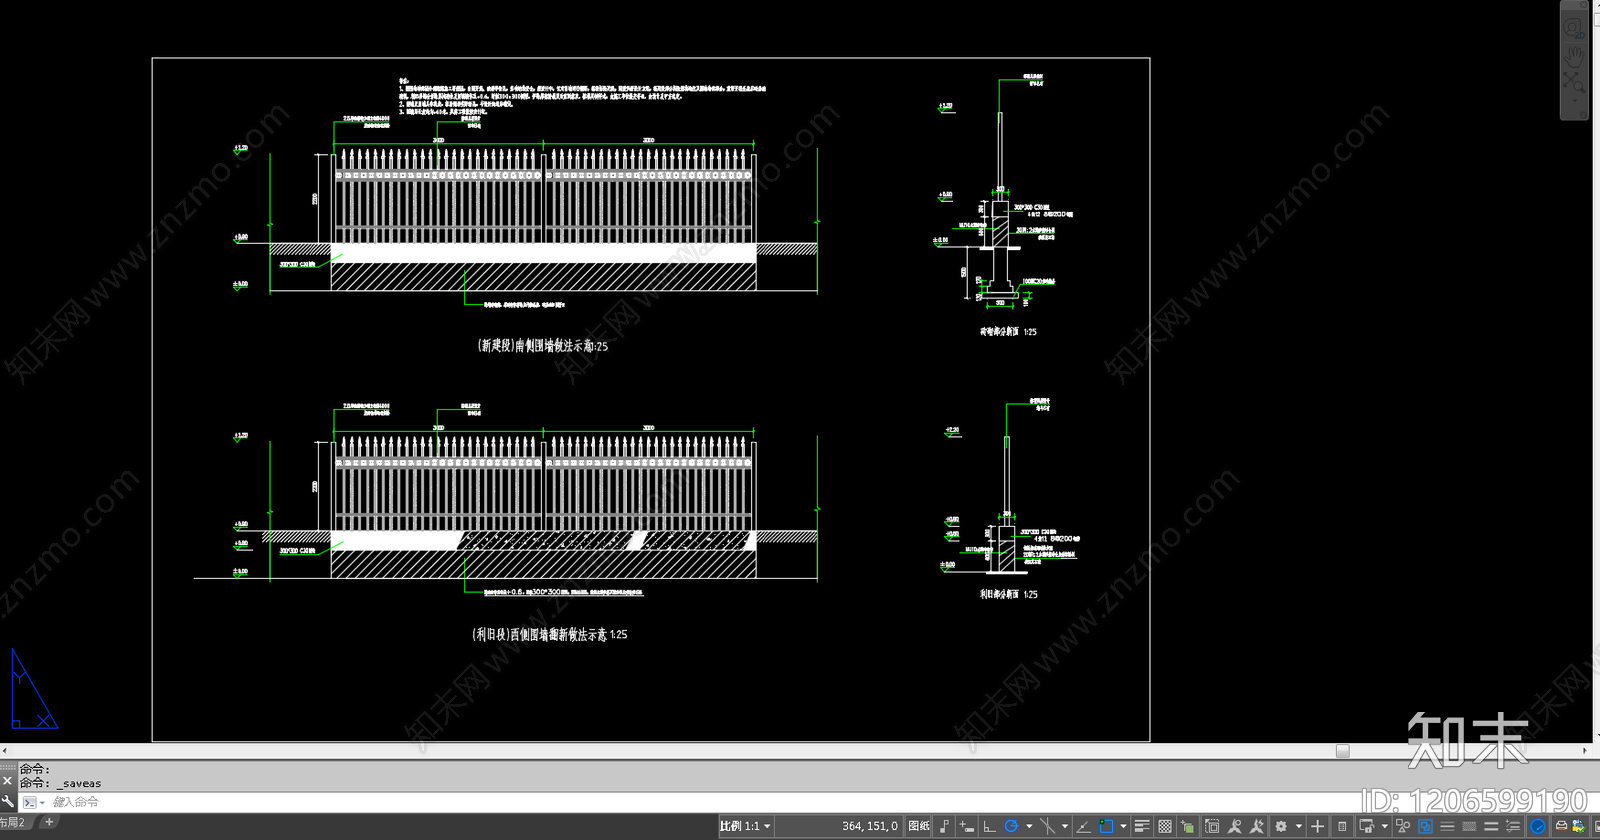The image size is (1600, 840).
Task: Open the 比例 1:1 scale dropdown
Action: point(745,826)
